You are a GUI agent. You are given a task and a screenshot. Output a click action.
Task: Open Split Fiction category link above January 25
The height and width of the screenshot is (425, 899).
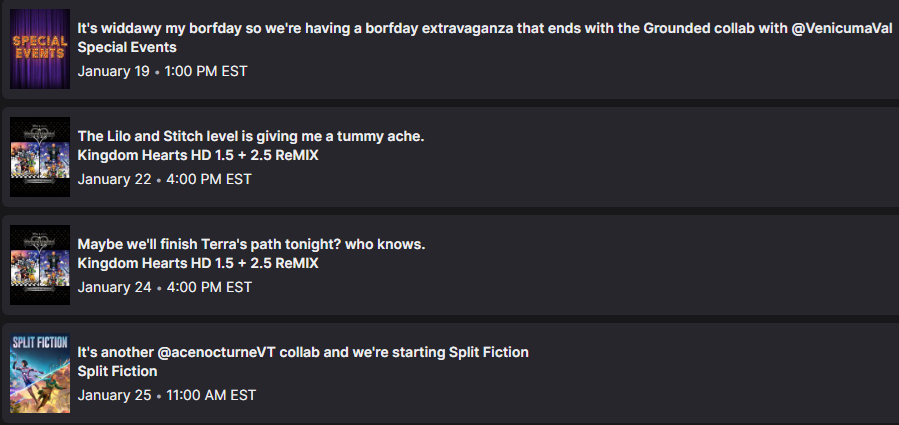click(x=117, y=371)
